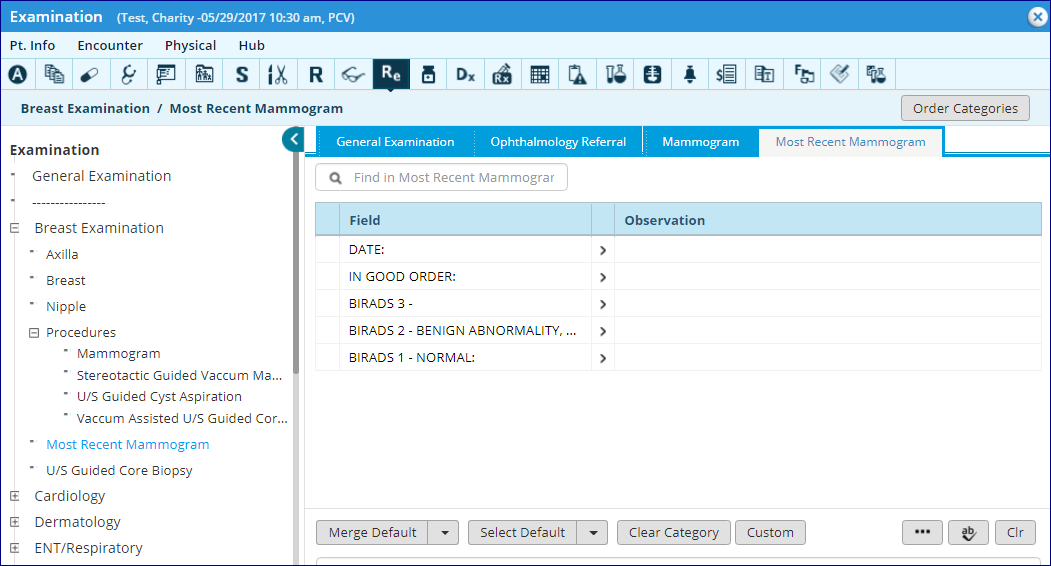Select Nipple in the examination tree

66,306
